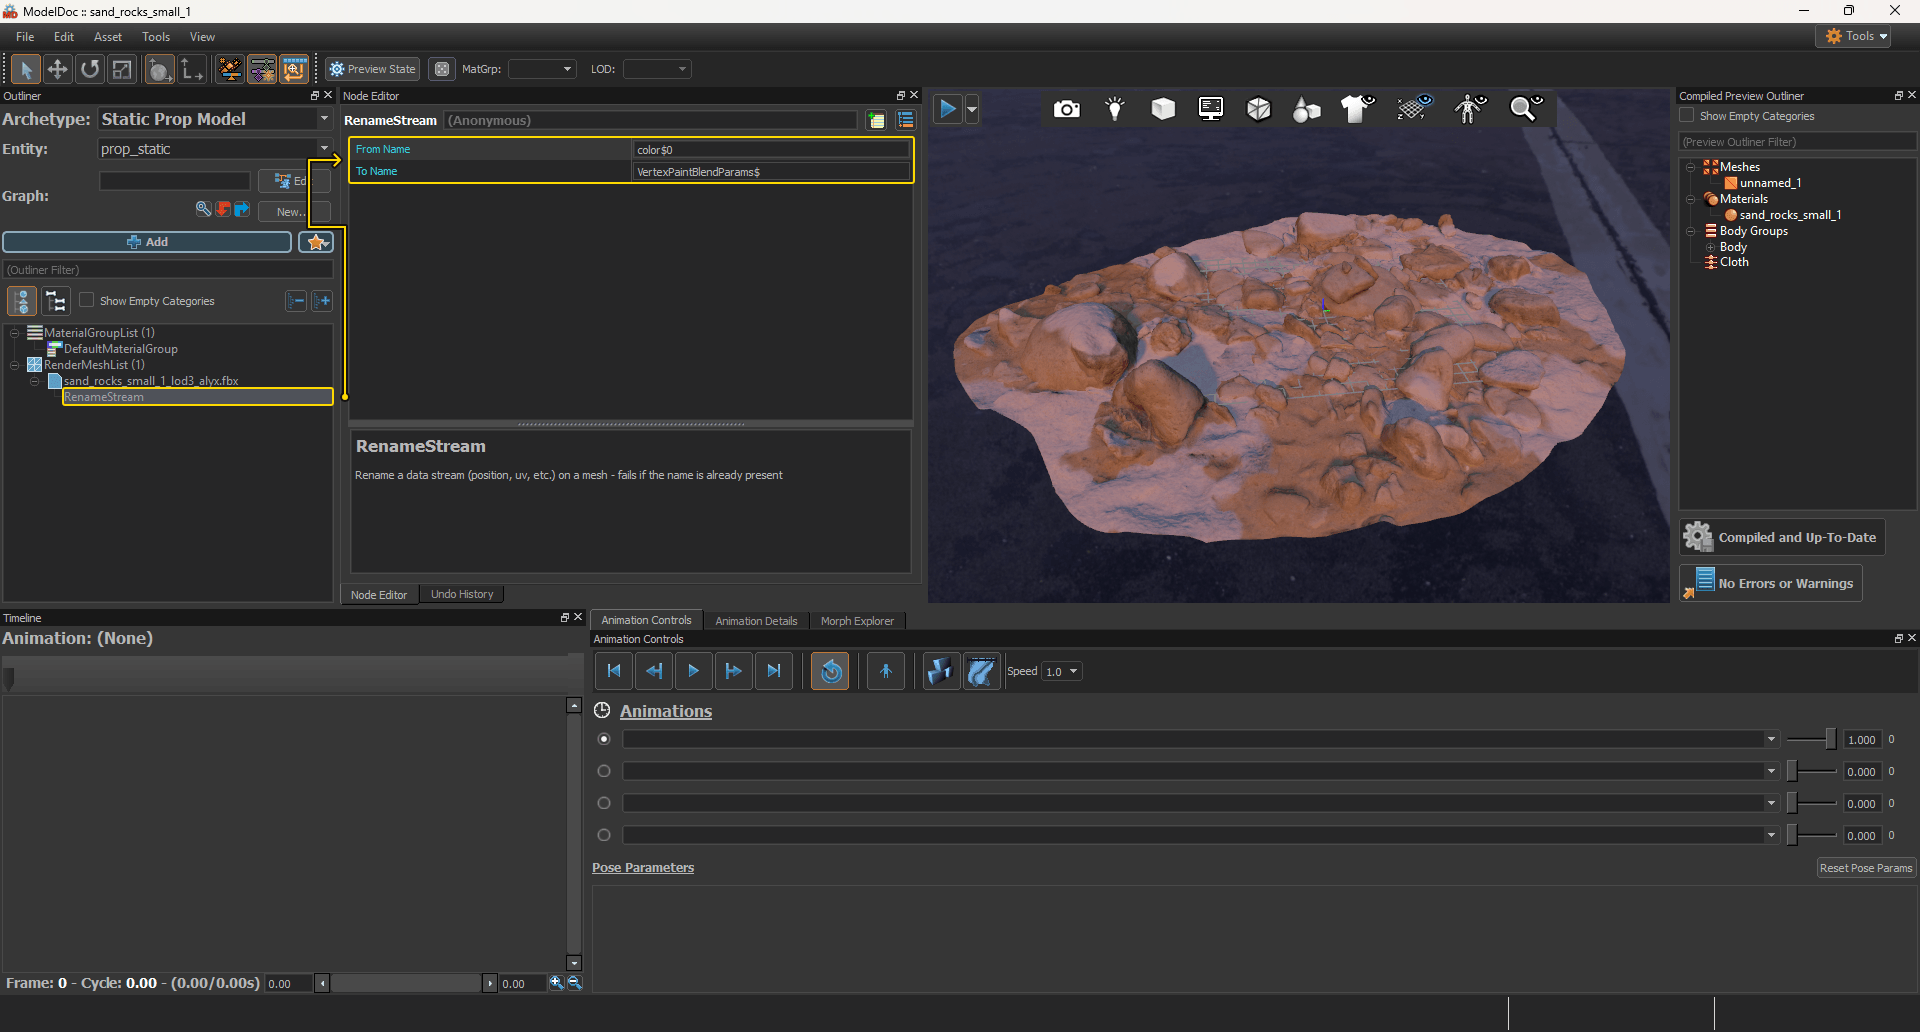Open the MatGrp dropdown
Screen dimensions: 1920x1032
click(542, 69)
